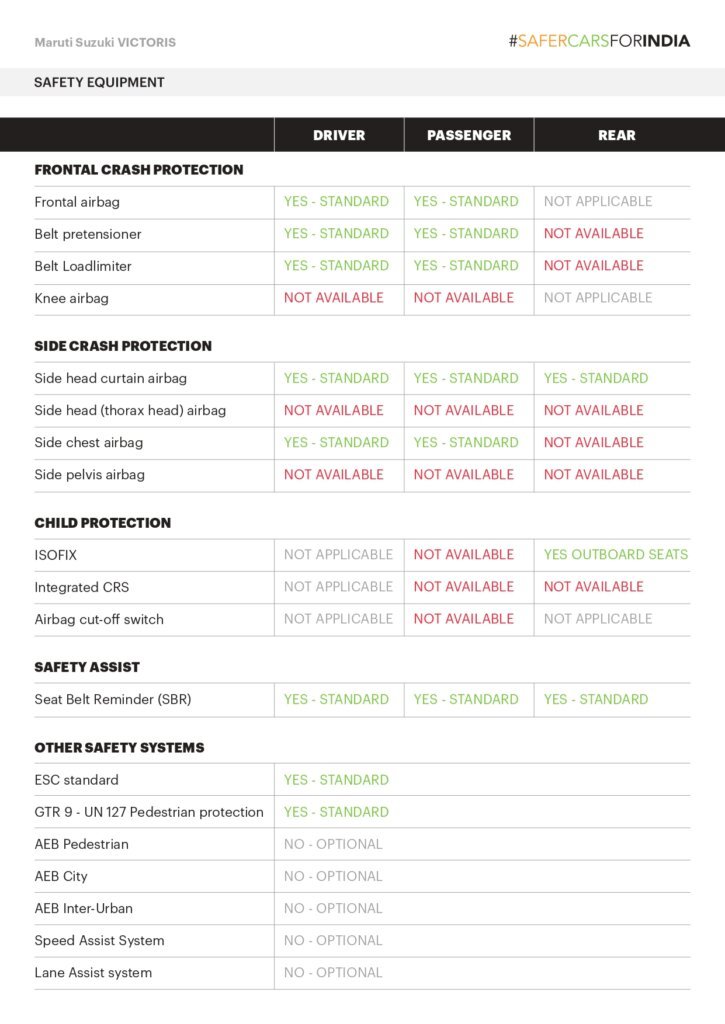Click the Lane Assist system row label

coord(93,973)
